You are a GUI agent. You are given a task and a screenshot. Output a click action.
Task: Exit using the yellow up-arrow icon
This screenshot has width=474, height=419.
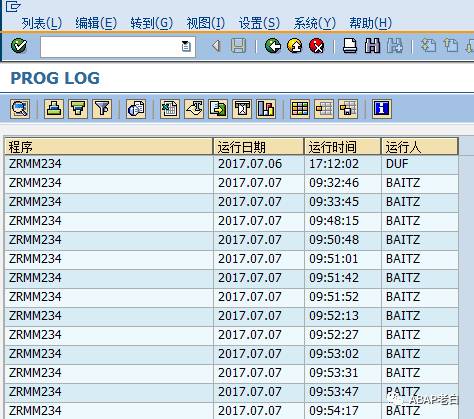coord(295,46)
